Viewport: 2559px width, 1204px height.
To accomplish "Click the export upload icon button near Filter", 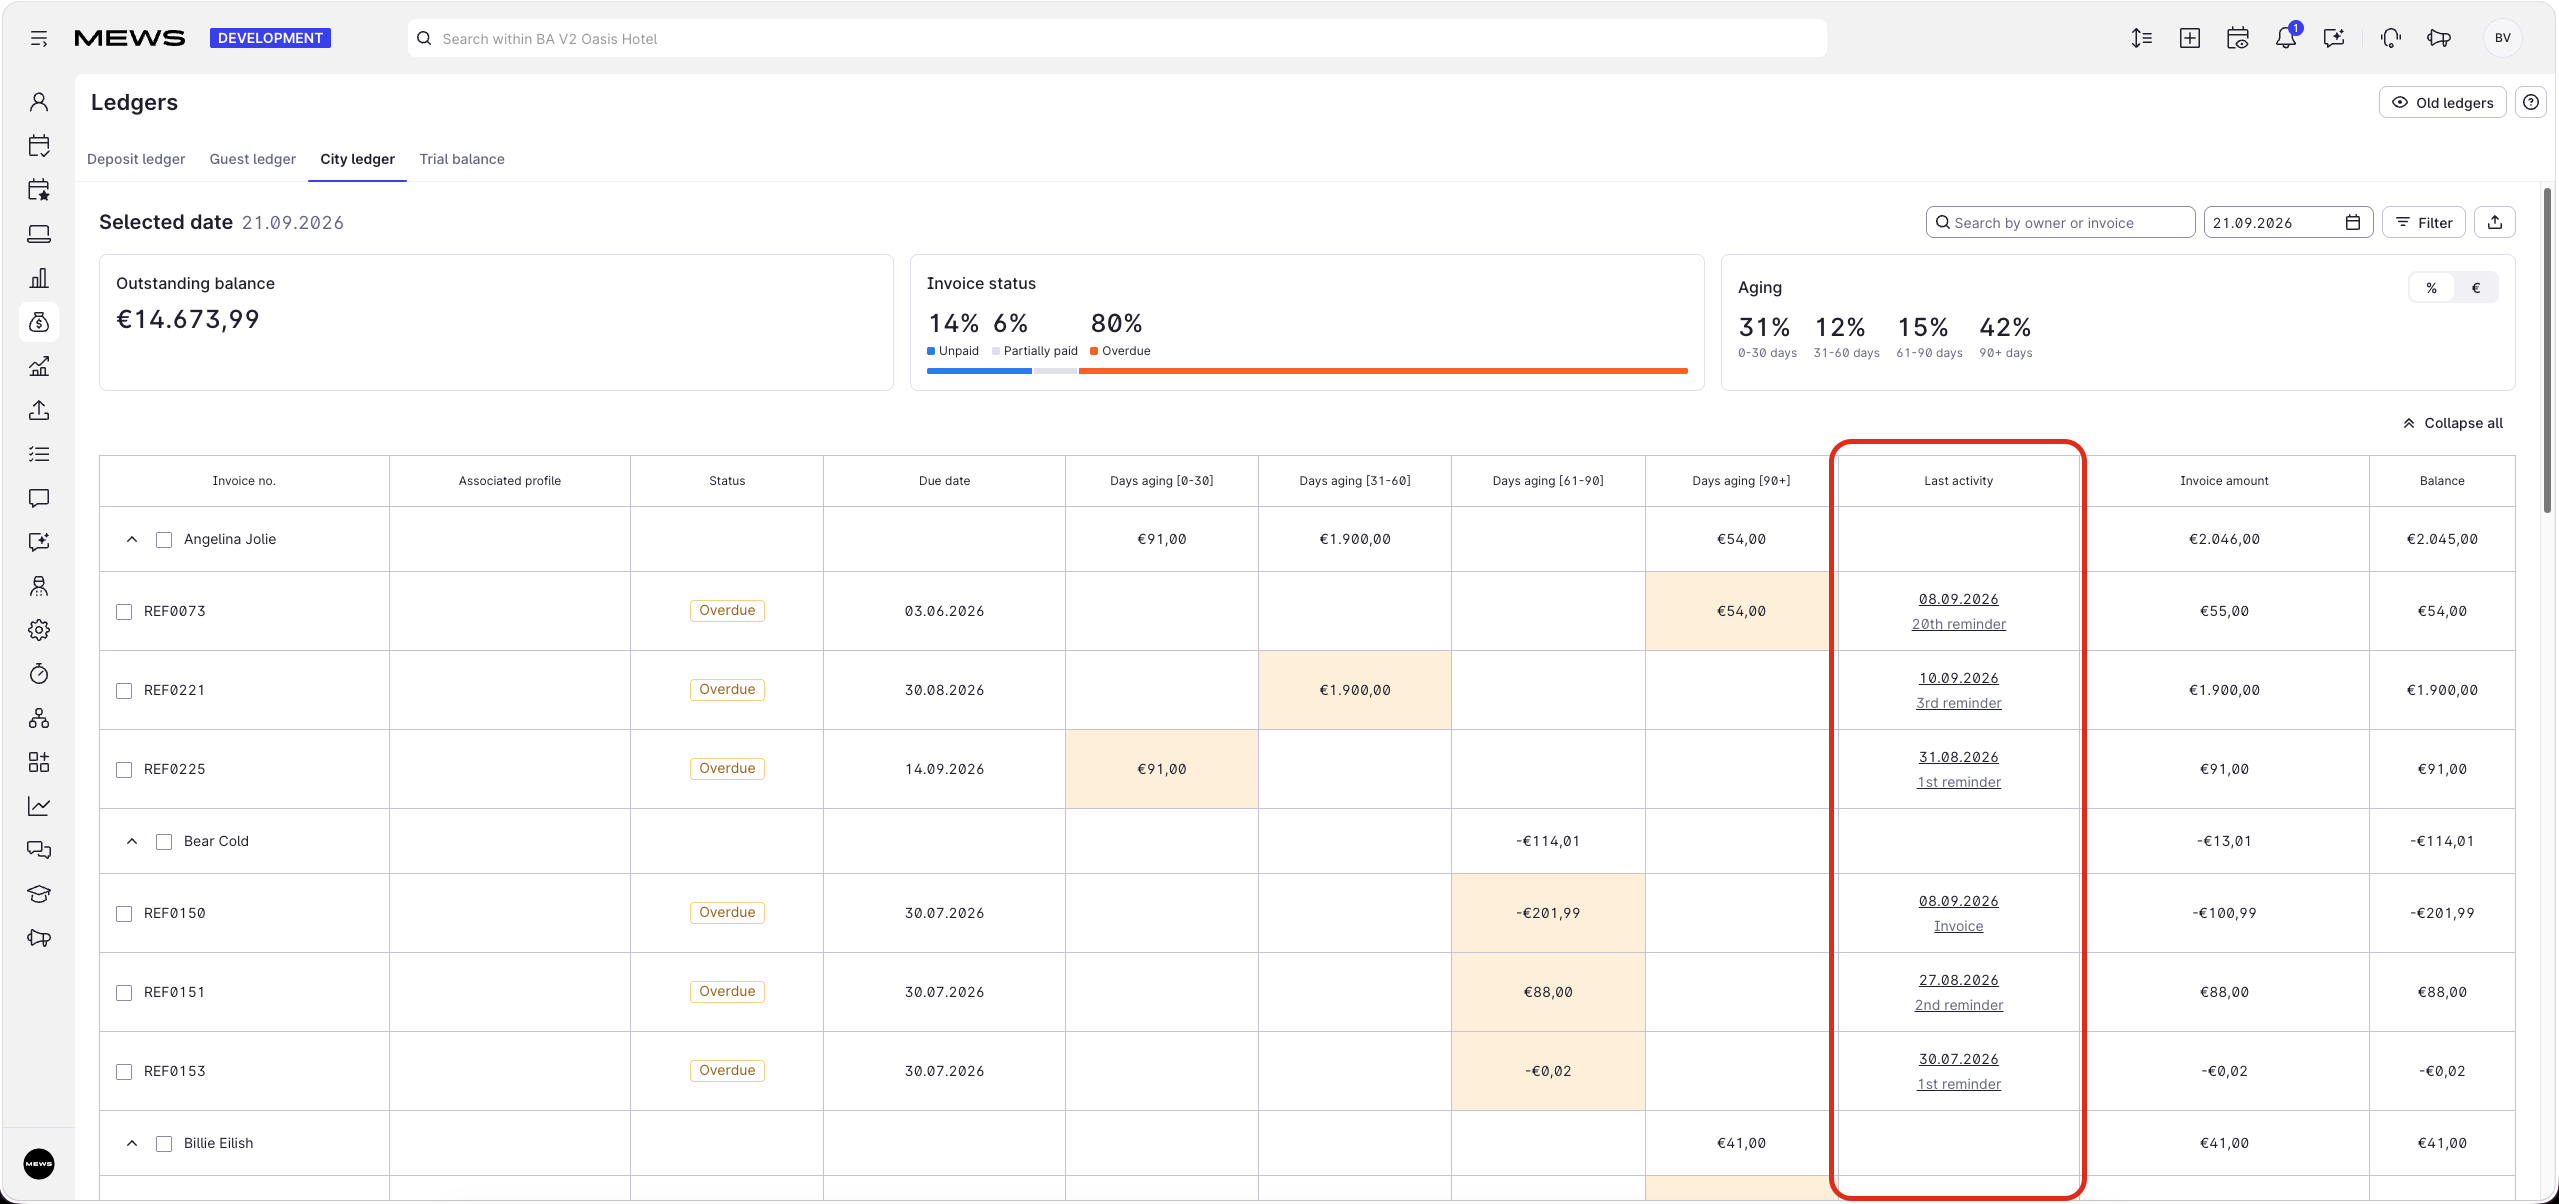I will (2494, 222).
